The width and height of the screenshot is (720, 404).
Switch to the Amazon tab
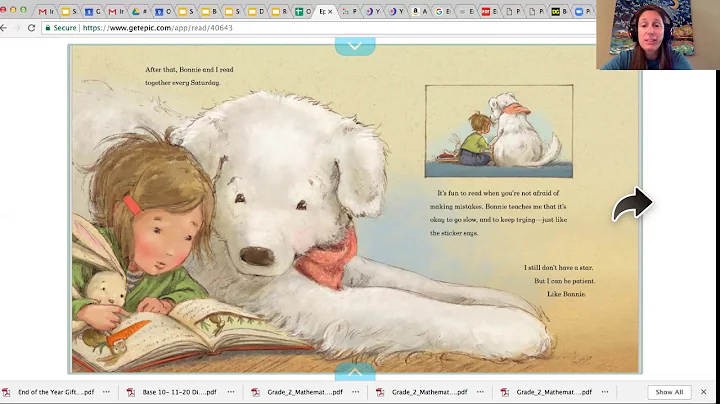pos(419,11)
